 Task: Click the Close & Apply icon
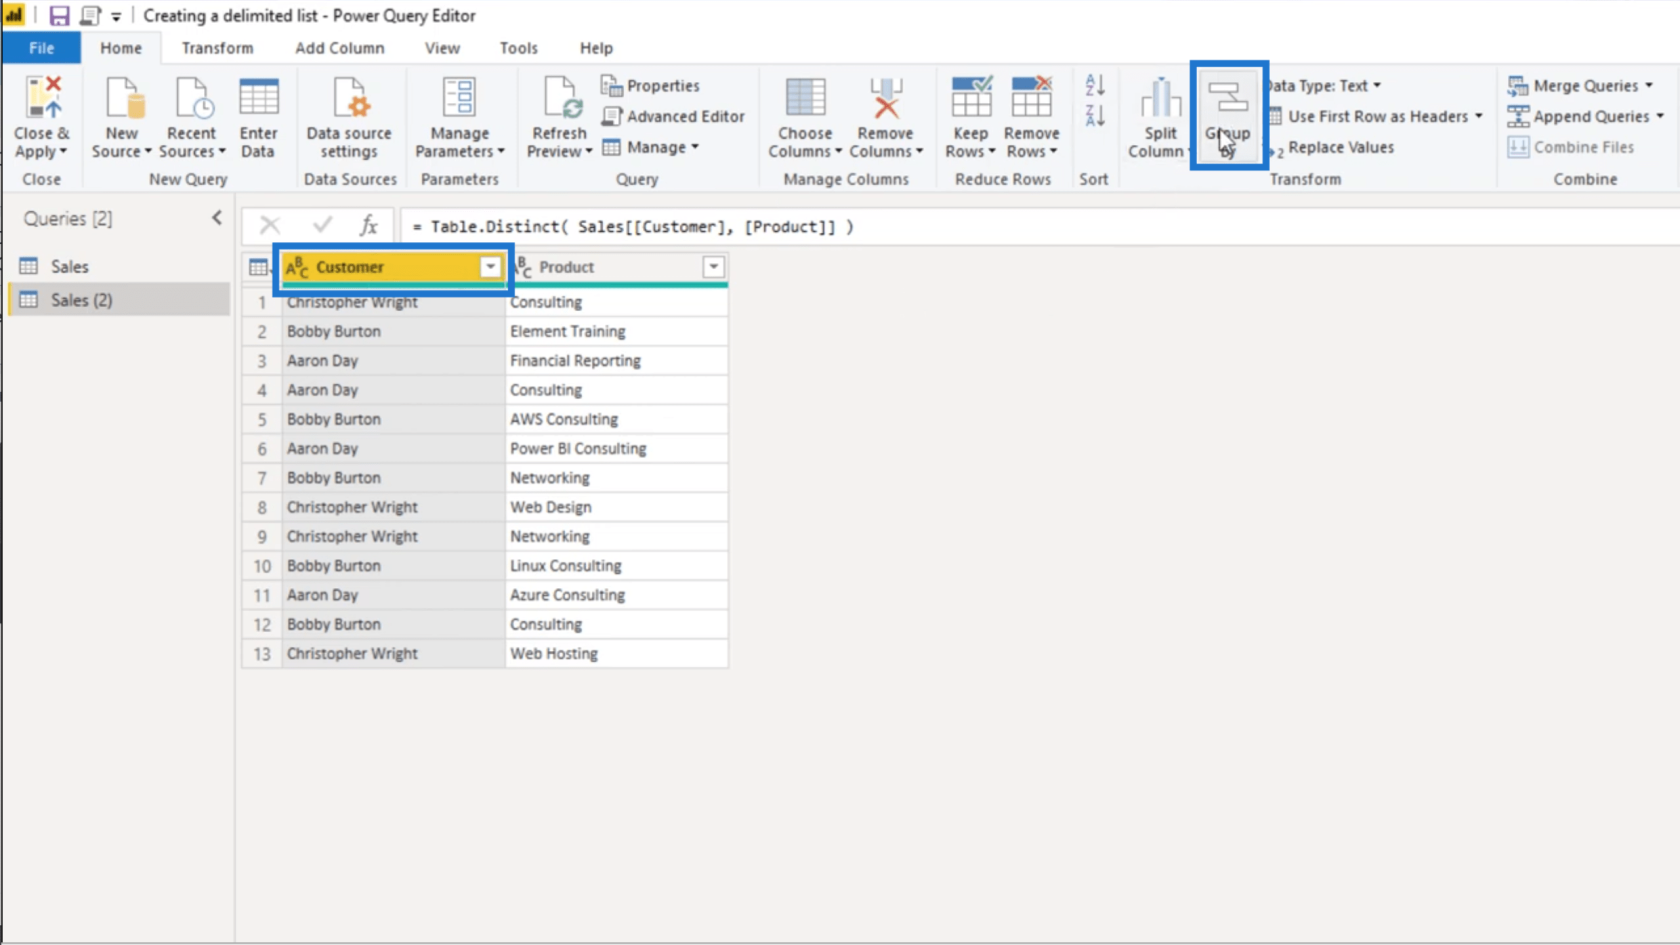point(44,98)
